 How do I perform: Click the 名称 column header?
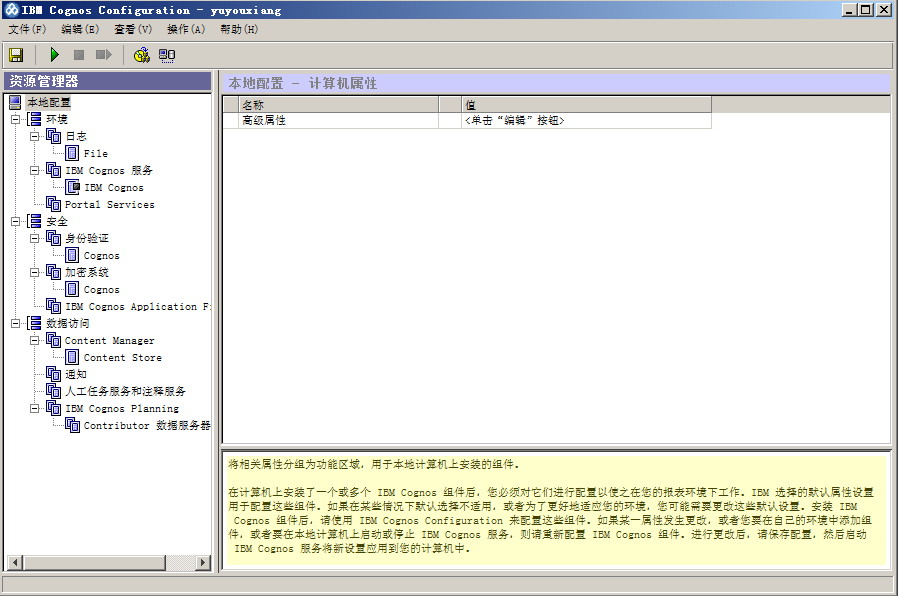coord(339,105)
